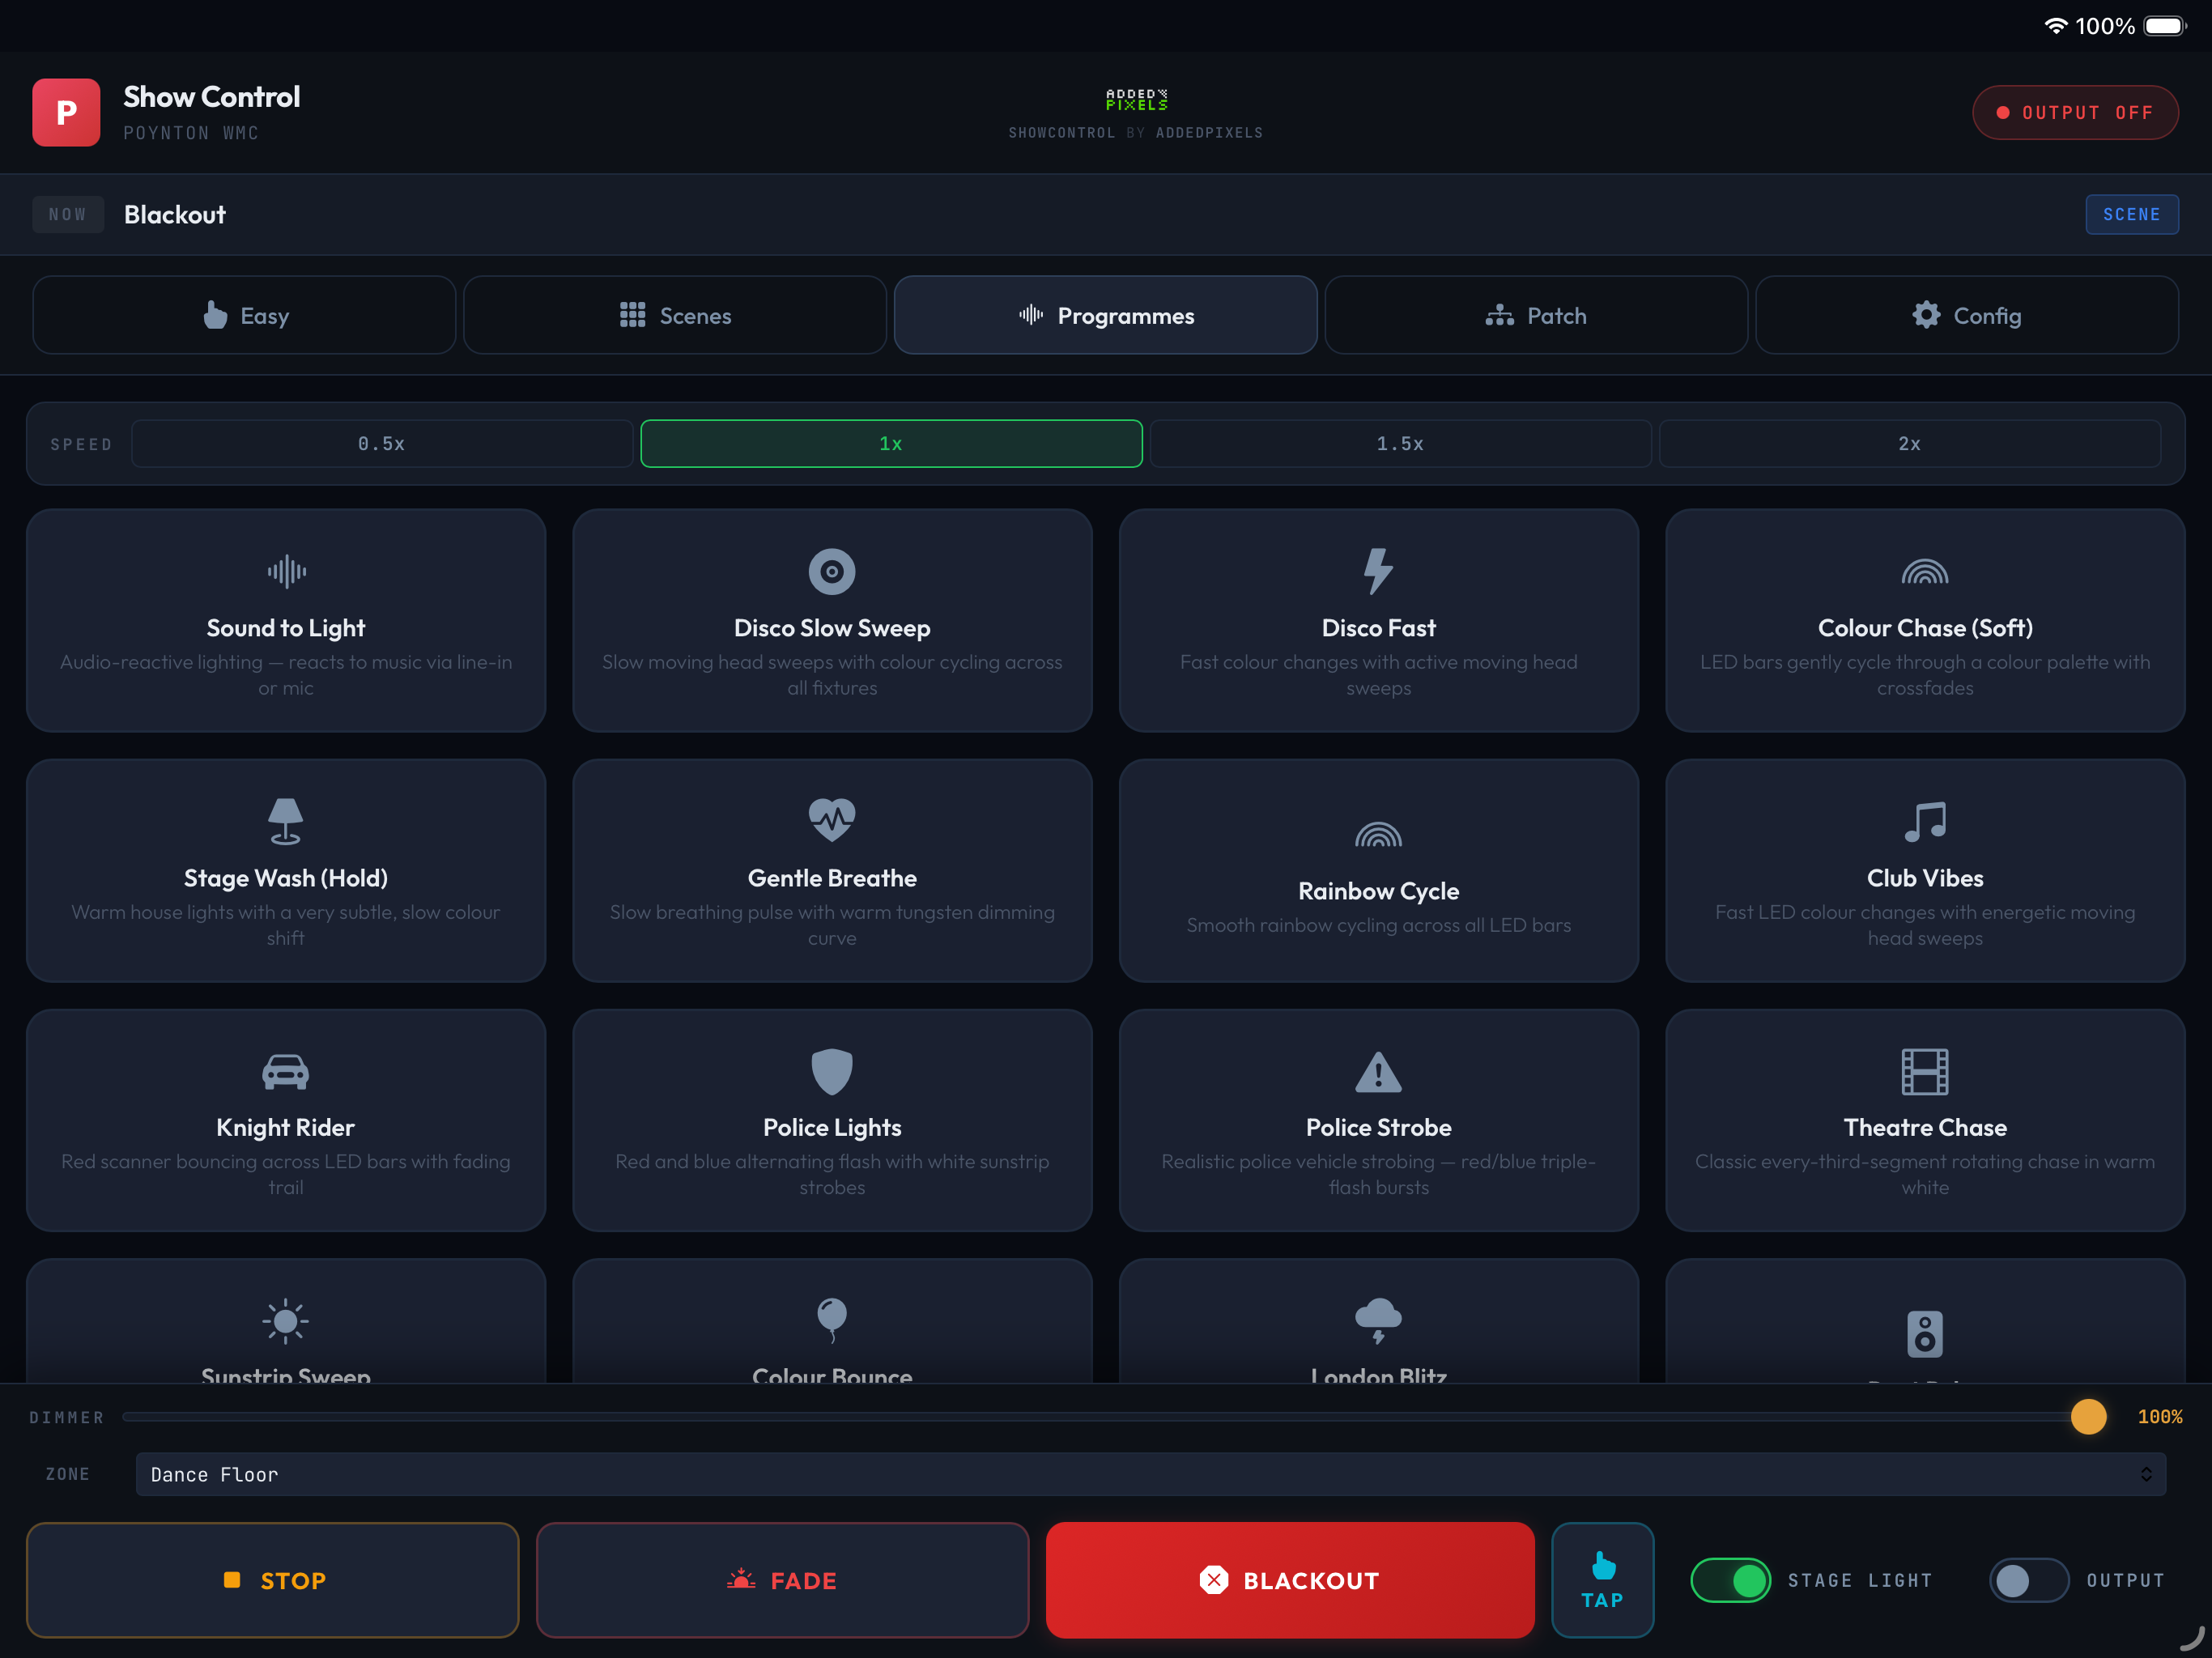
Task: Select the Theatre Chase film strip icon
Action: pyautogui.click(x=1925, y=1071)
